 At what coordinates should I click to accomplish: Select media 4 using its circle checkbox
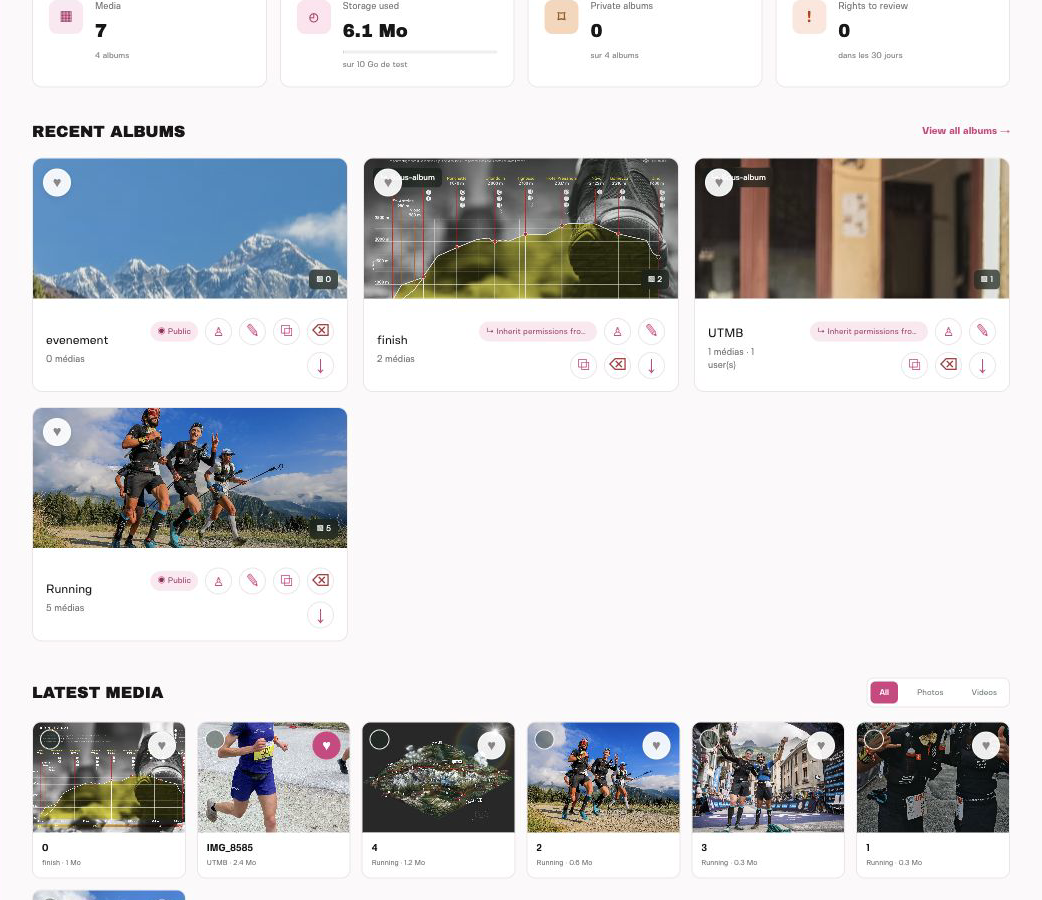pos(379,739)
